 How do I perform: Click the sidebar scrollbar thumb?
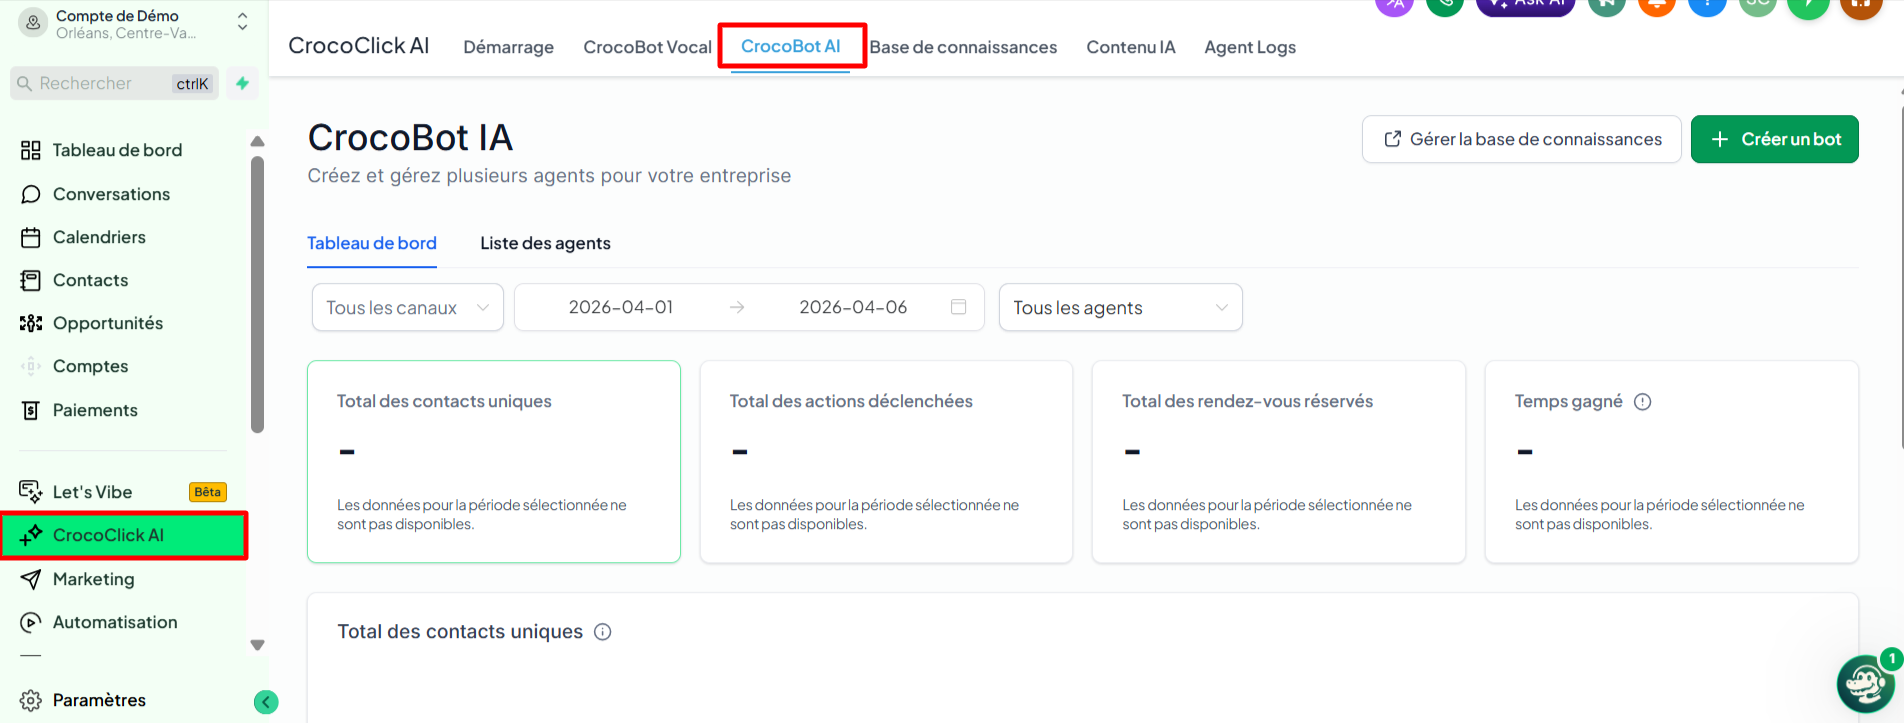coord(257,294)
